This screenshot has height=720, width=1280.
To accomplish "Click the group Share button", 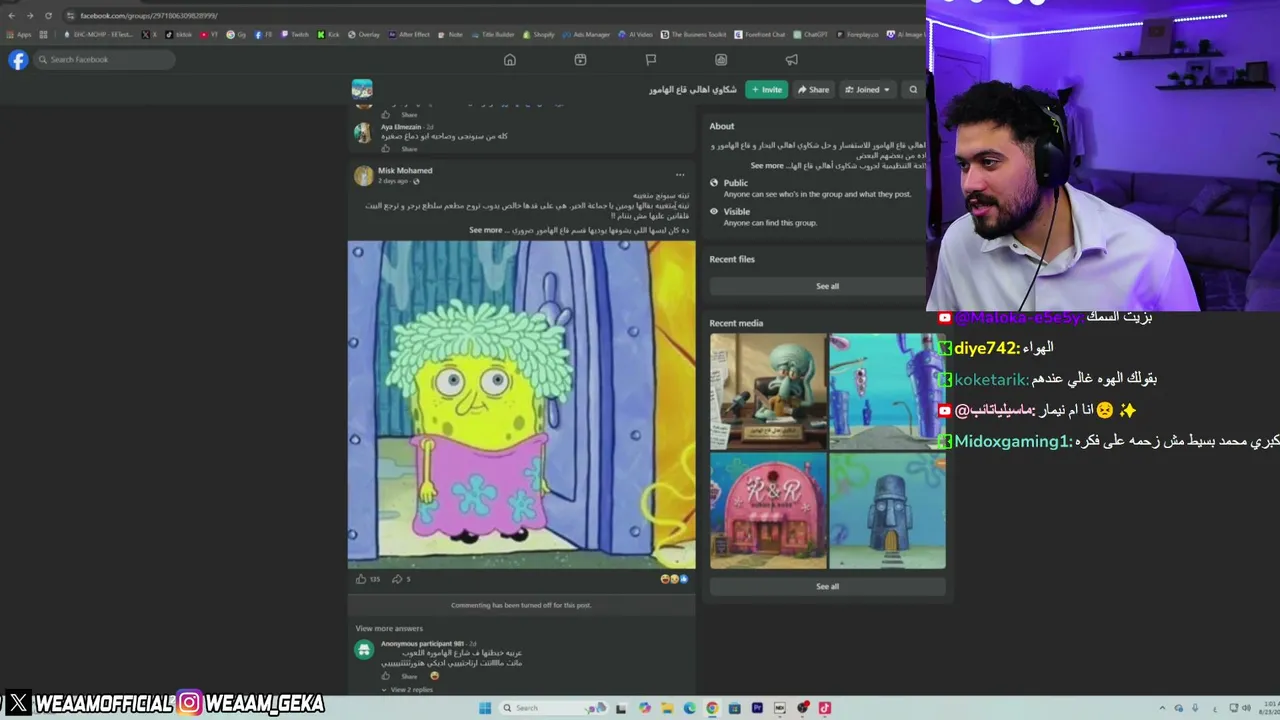I will point(813,90).
